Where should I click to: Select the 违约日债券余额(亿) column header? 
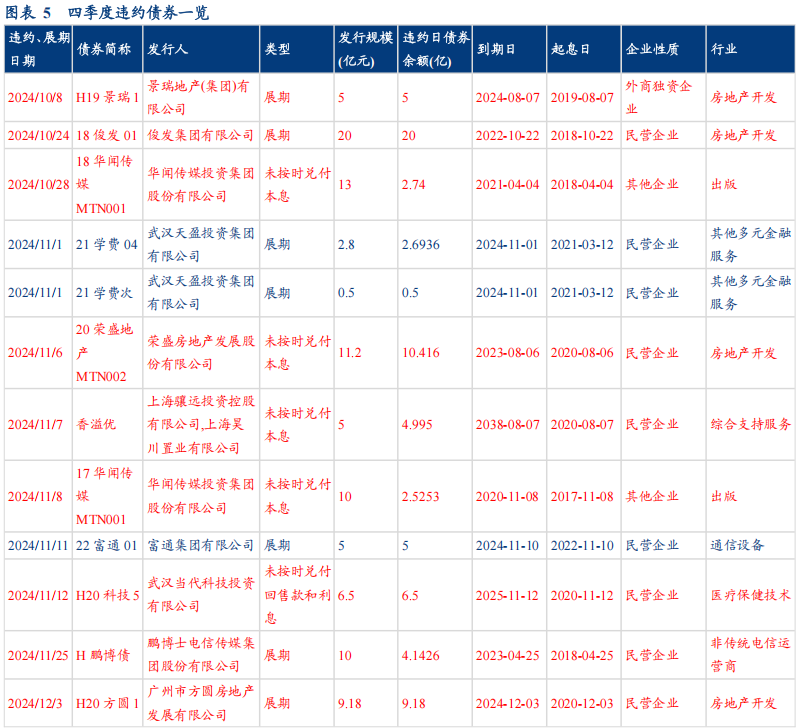(435, 49)
